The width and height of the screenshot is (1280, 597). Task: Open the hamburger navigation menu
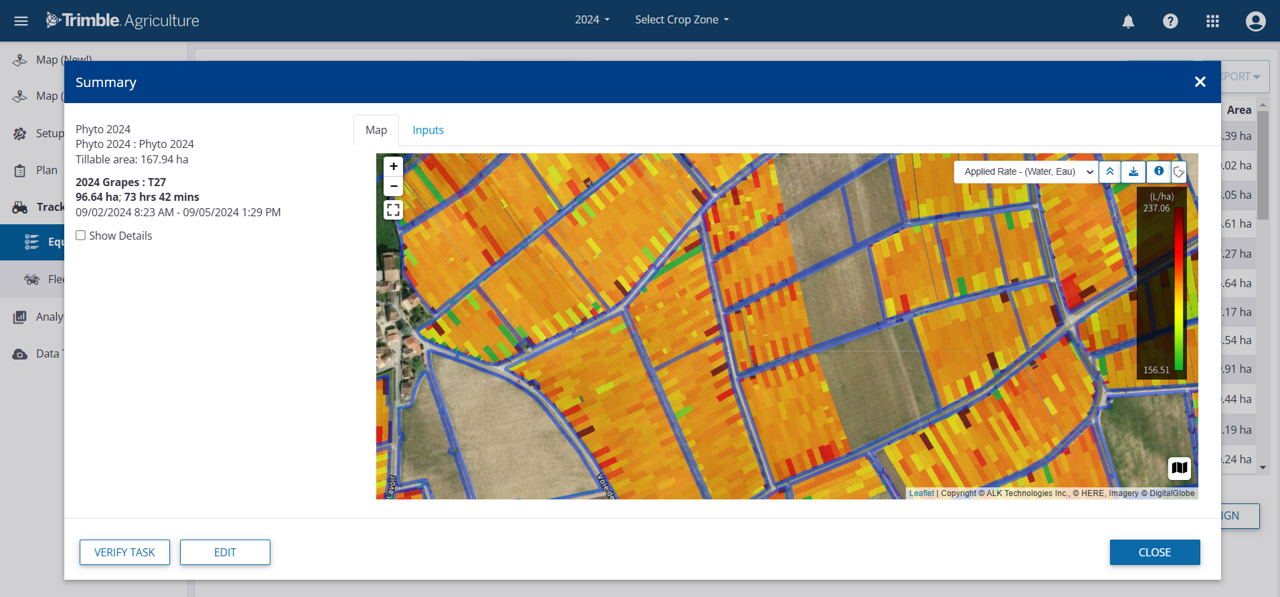20,20
